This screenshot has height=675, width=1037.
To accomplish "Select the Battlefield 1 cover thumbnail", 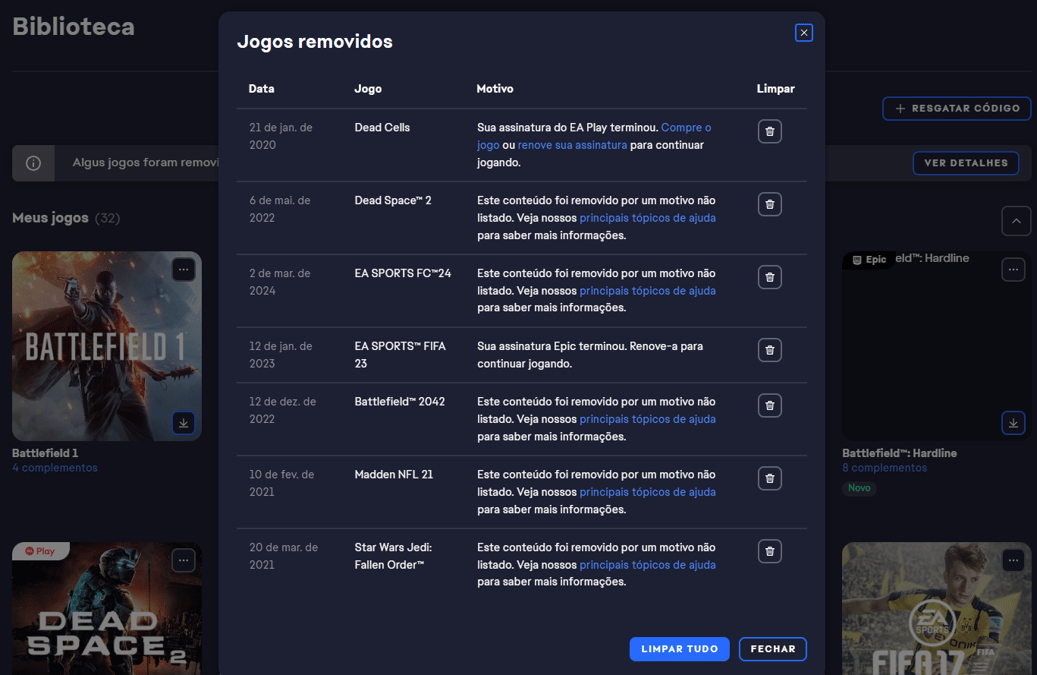I will [106, 346].
